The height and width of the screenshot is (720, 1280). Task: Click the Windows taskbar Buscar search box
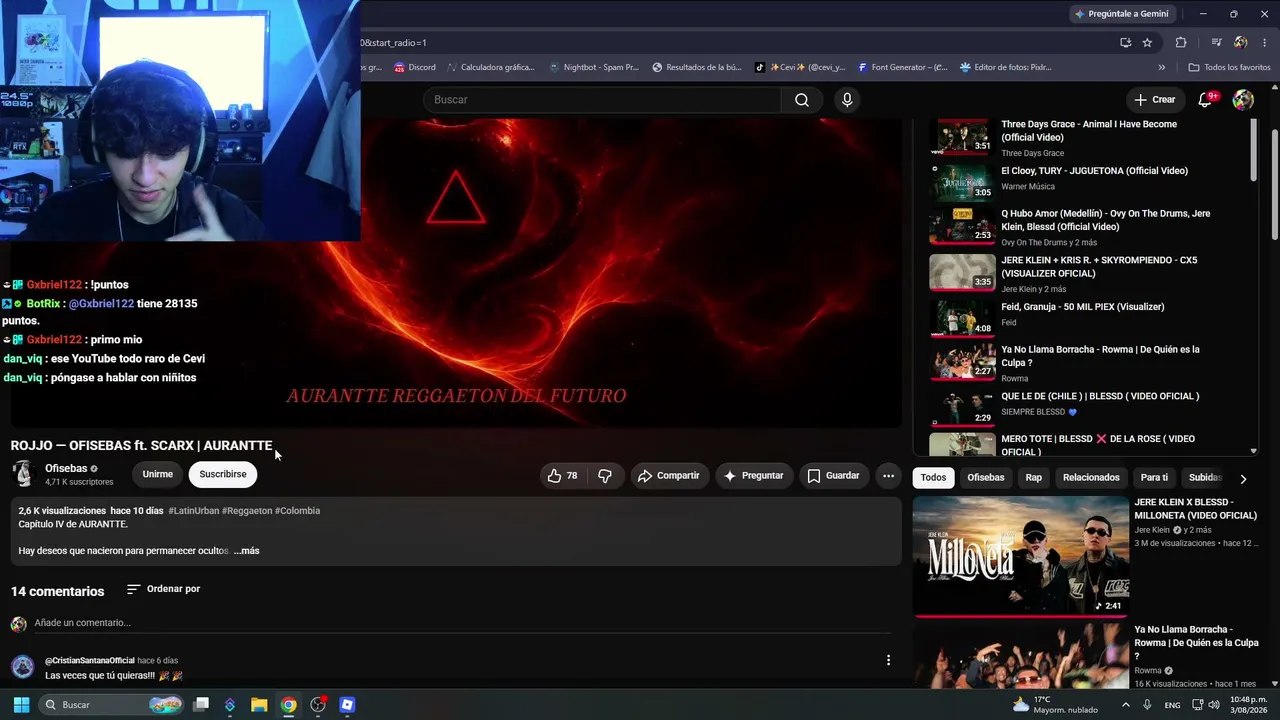pos(112,705)
